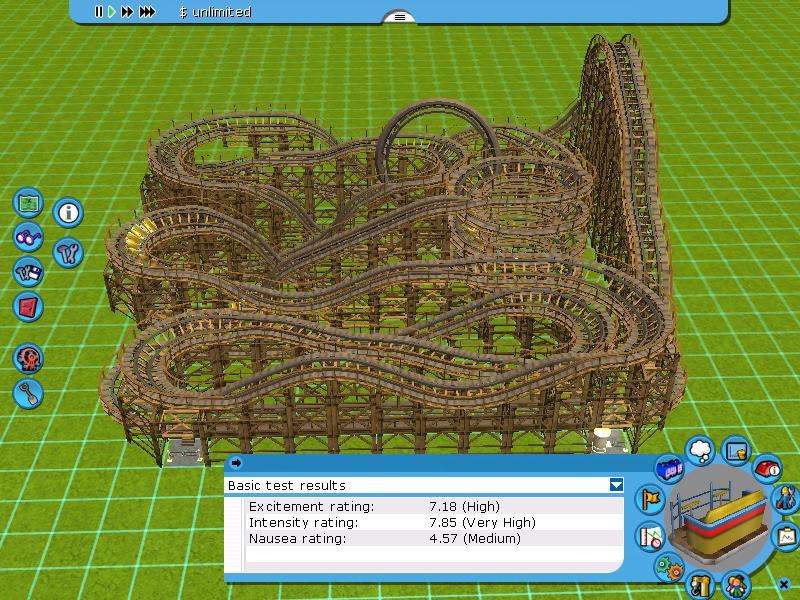The image size is (800, 600).
Task: Collapse ride panel with arrow button
Action: coord(236,463)
